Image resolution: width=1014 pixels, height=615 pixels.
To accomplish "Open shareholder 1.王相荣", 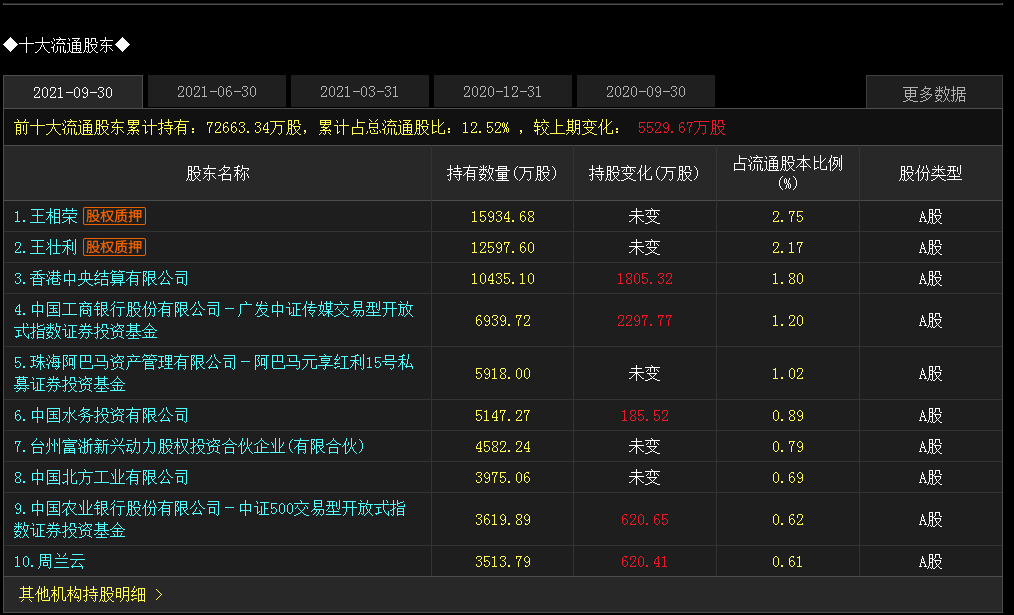I will pyautogui.click(x=45, y=216).
